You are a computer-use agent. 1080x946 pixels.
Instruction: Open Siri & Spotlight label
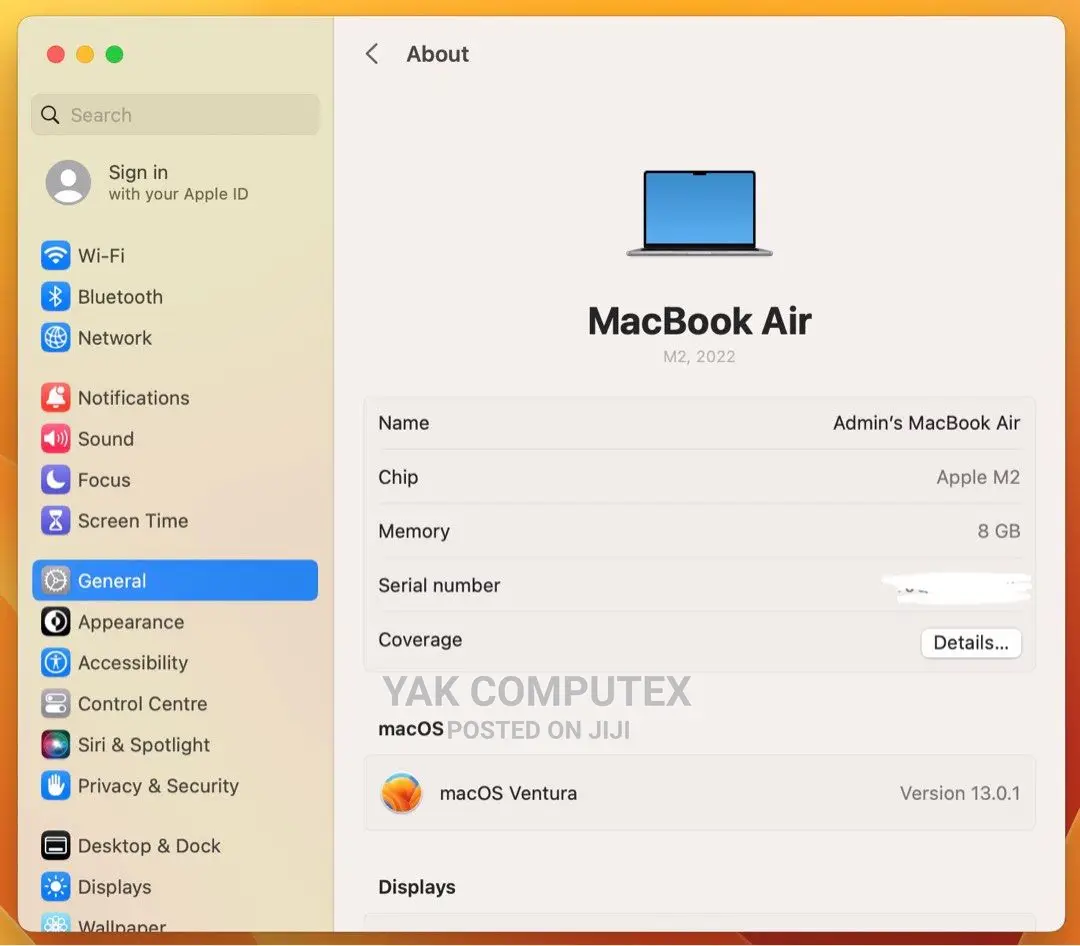pyautogui.click(x=143, y=745)
